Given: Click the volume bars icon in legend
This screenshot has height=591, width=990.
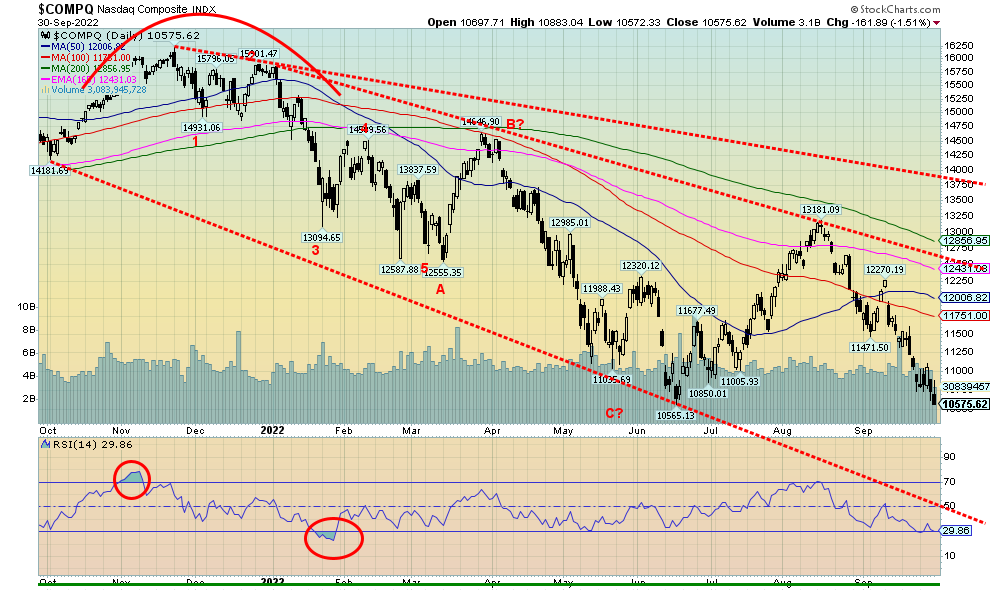Looking at the screenshot, I should pos(43,90).
